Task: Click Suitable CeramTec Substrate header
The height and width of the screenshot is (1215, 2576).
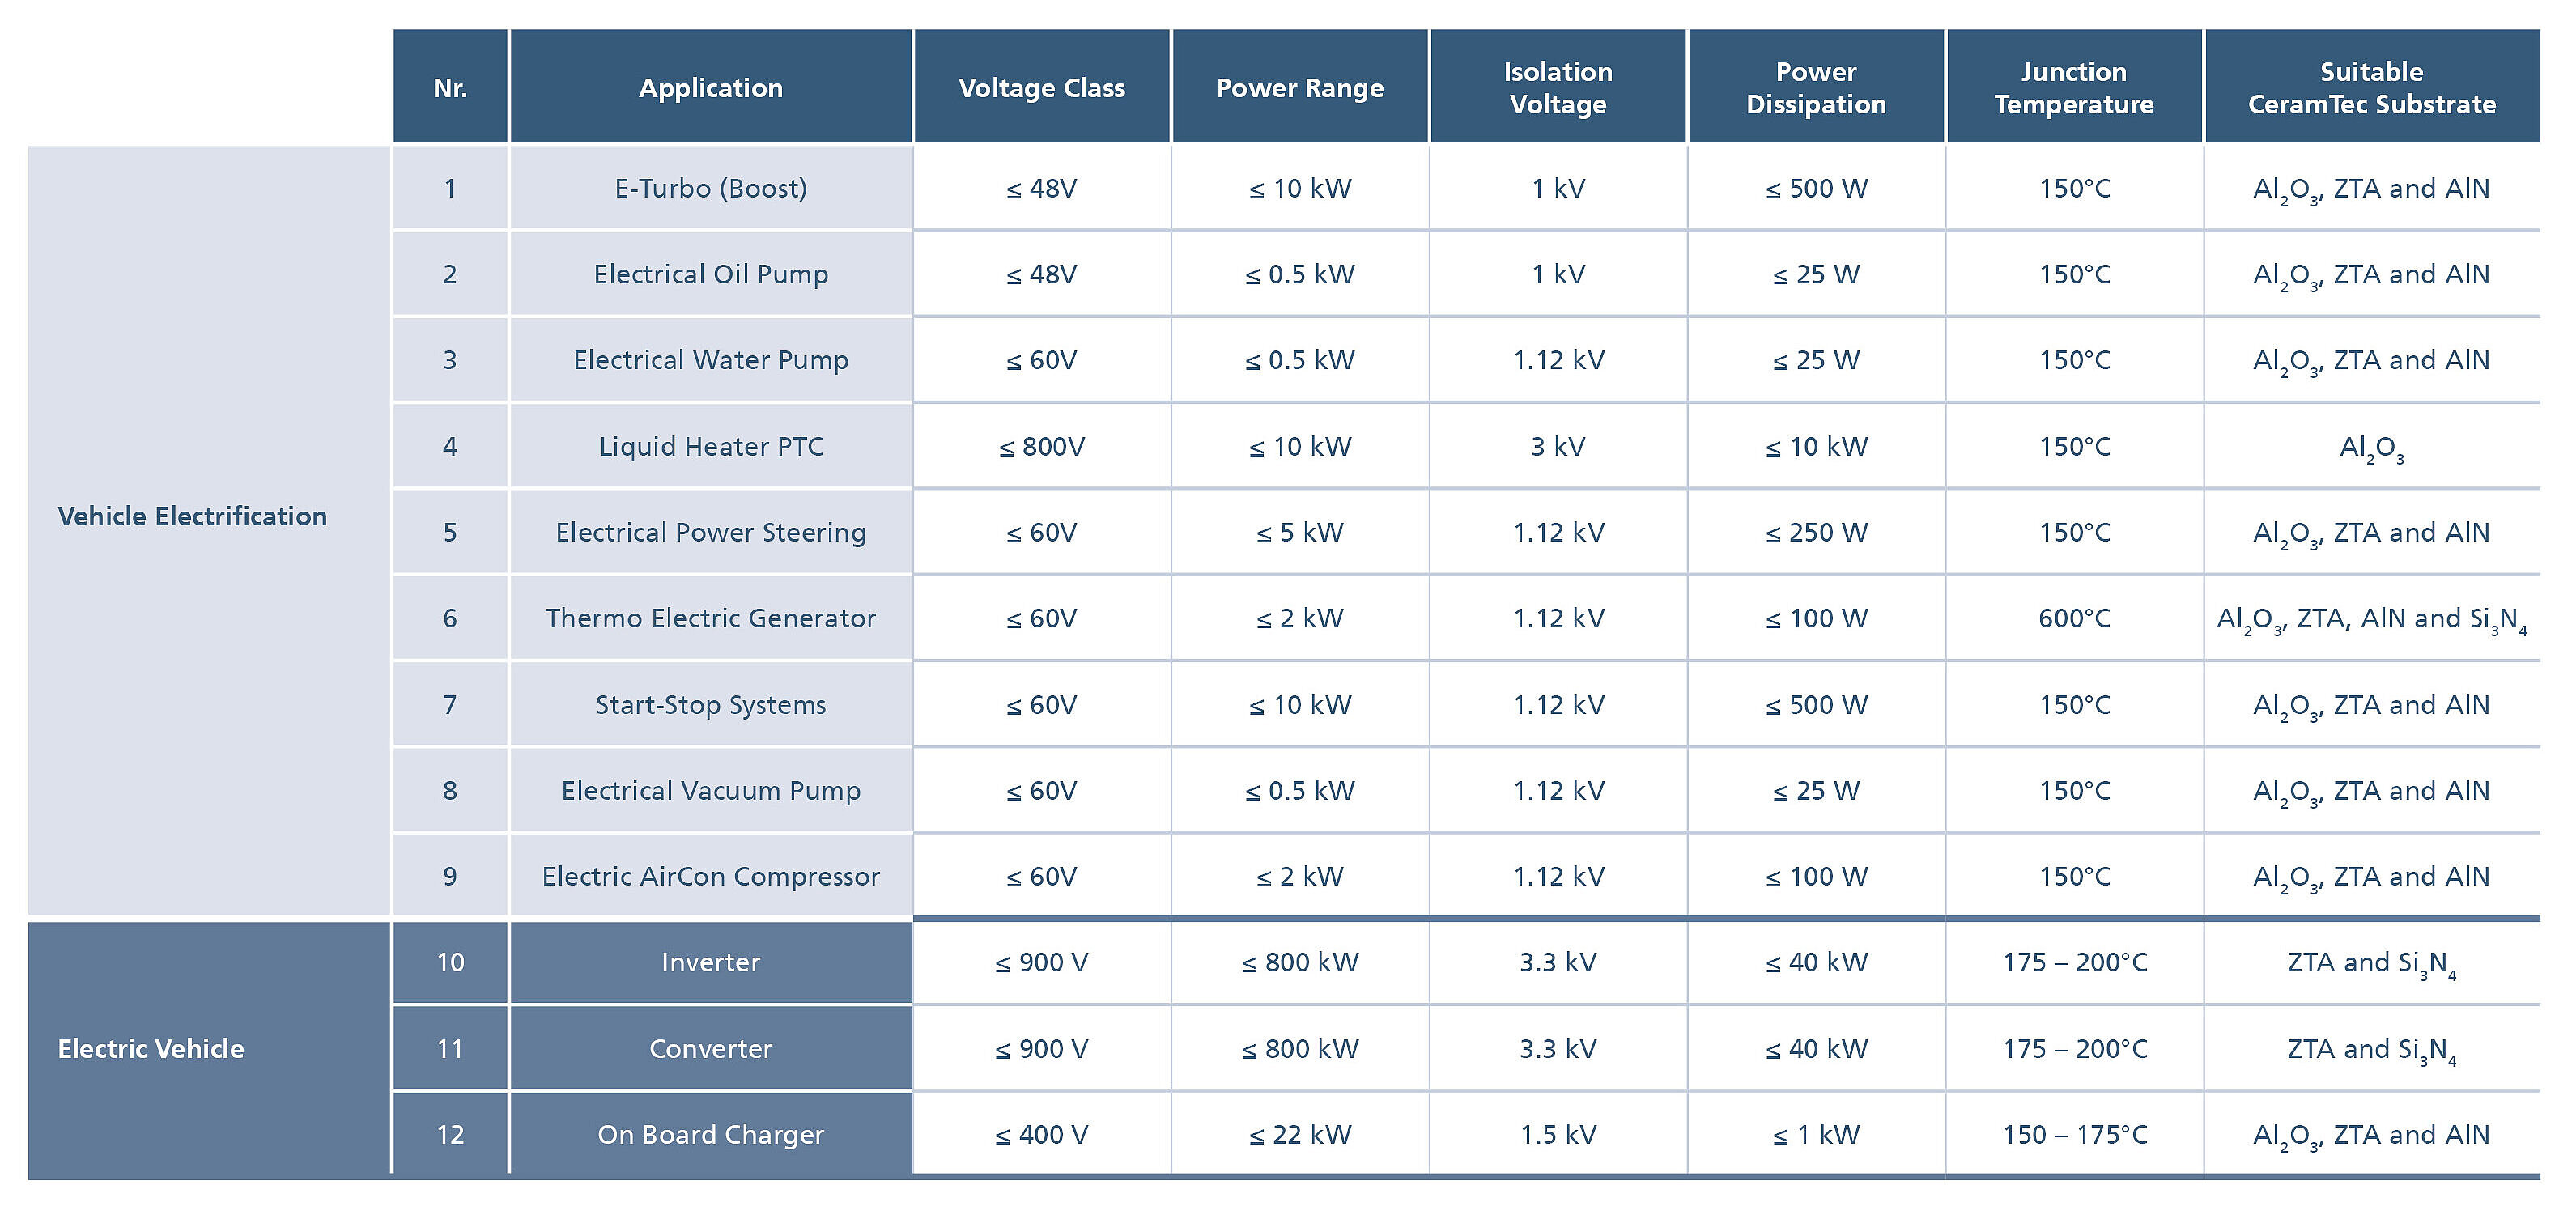Action: point(2371,88)
